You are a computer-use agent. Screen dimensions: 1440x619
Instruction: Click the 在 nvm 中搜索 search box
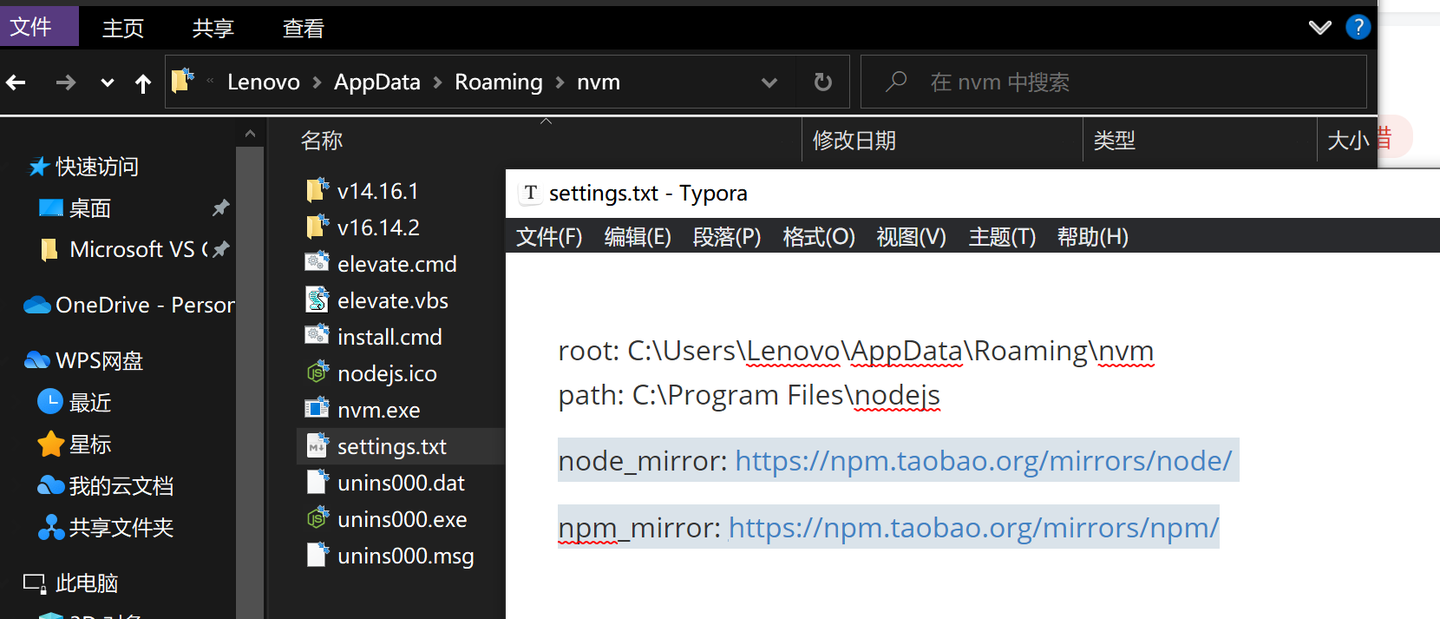(x=1110, y=82)
